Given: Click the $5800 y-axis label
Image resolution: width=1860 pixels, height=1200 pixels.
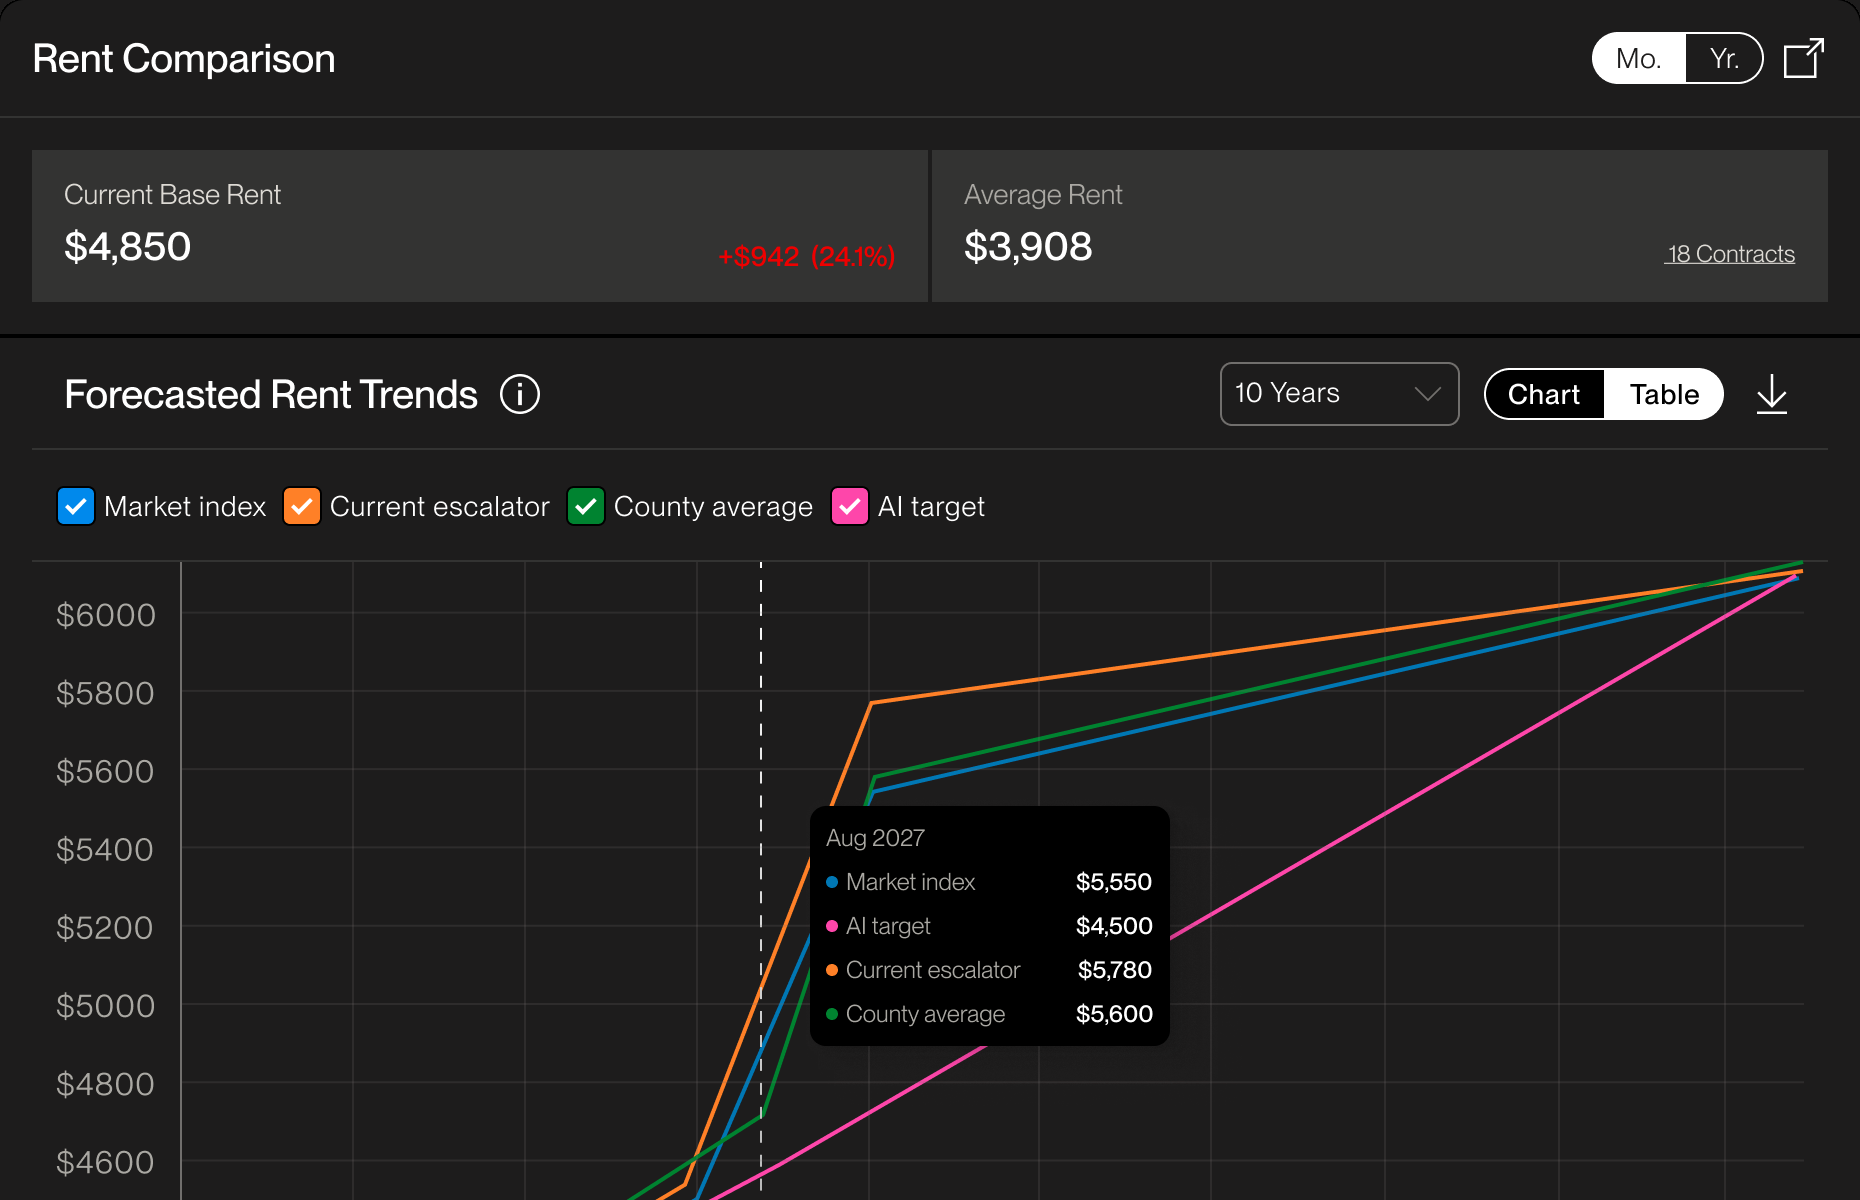Looking at the screenshot, I should (x=106, y=693).
